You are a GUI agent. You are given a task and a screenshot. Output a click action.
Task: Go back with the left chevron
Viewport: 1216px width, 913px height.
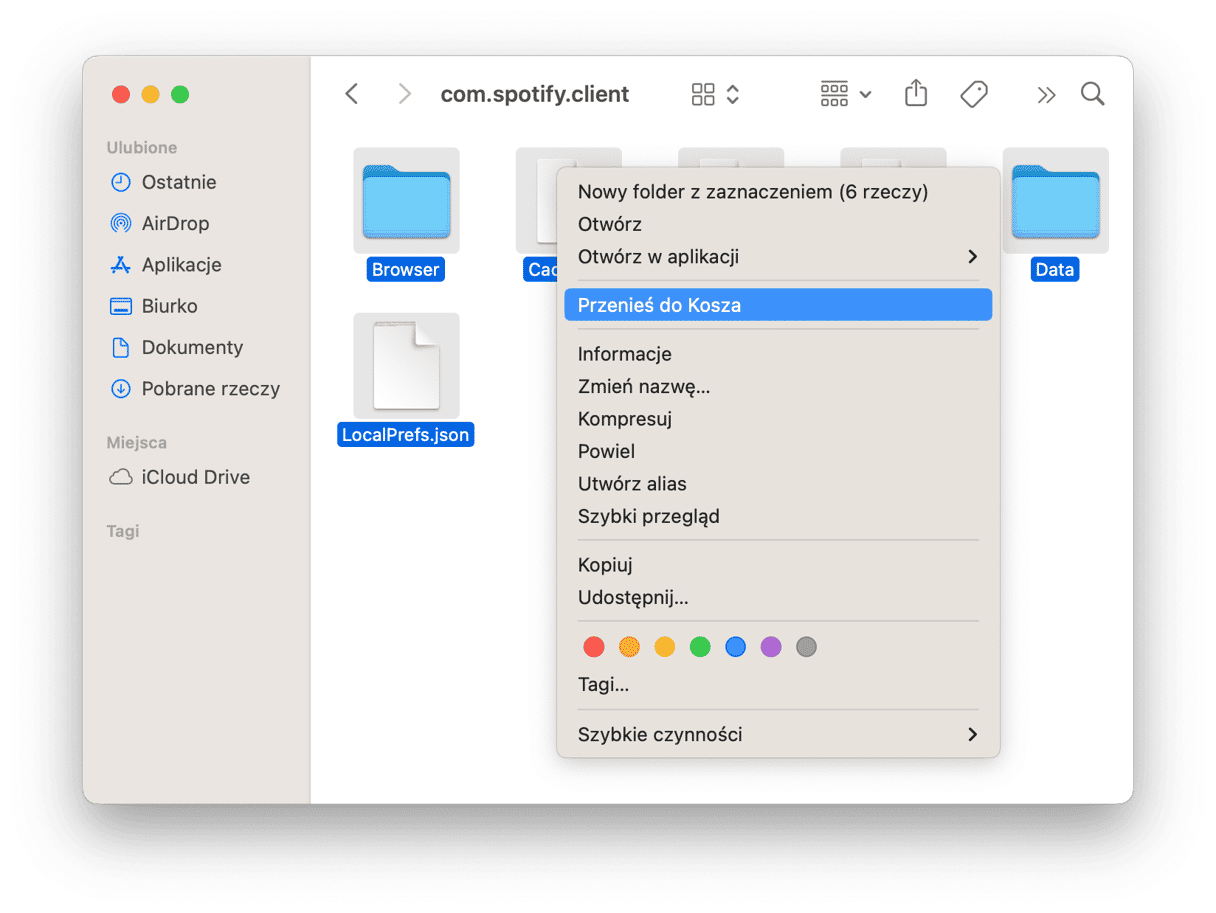coord(352,94)
